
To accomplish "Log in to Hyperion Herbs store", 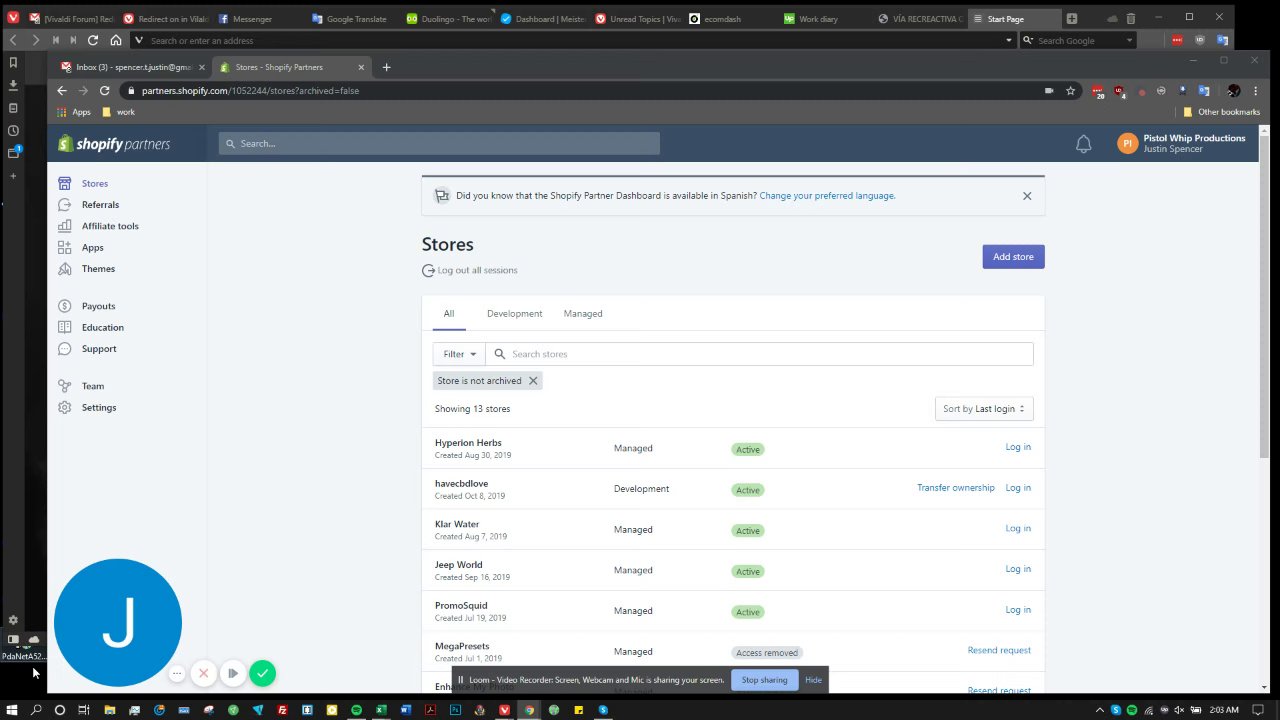I will pos(1018,447).
